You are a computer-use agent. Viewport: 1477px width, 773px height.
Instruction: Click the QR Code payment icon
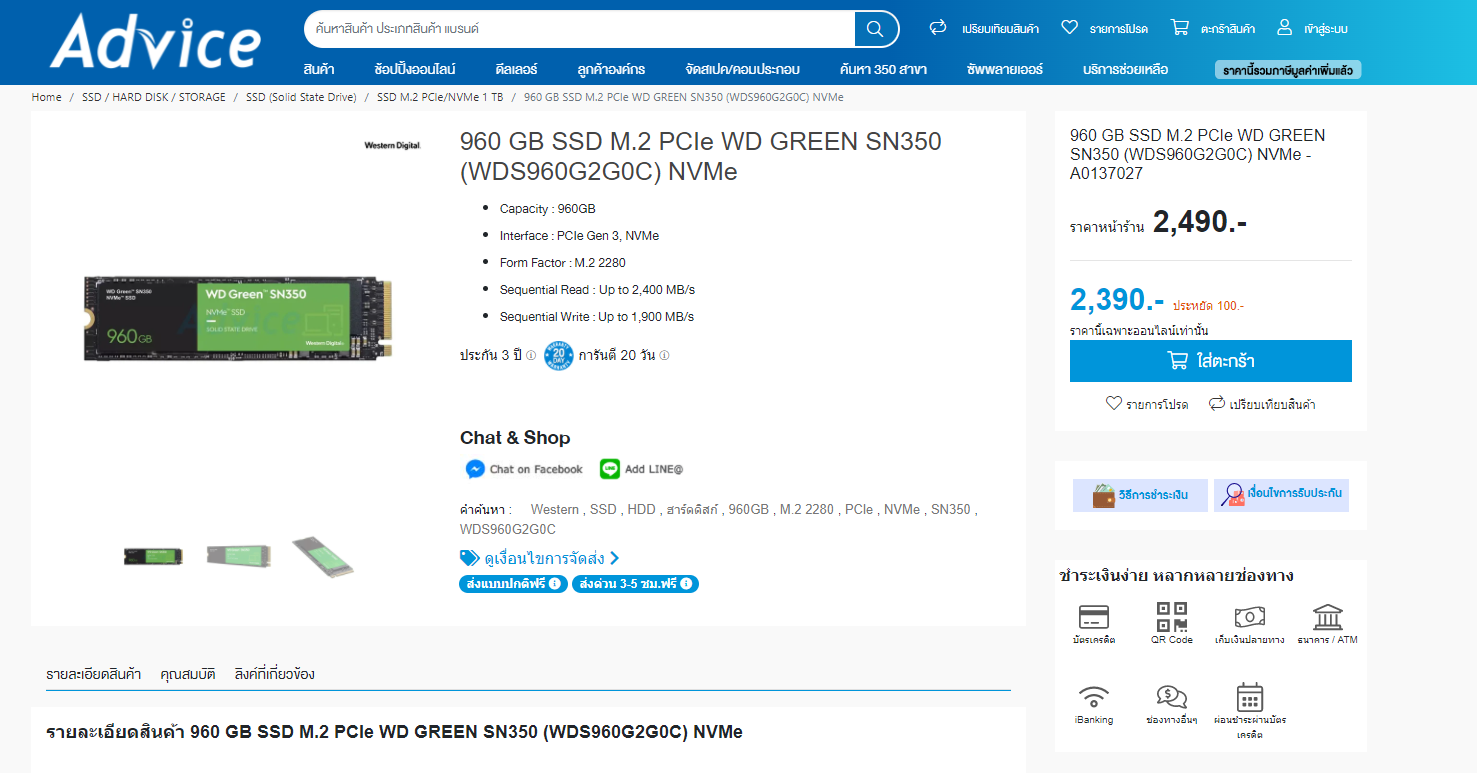[1172, 616]
